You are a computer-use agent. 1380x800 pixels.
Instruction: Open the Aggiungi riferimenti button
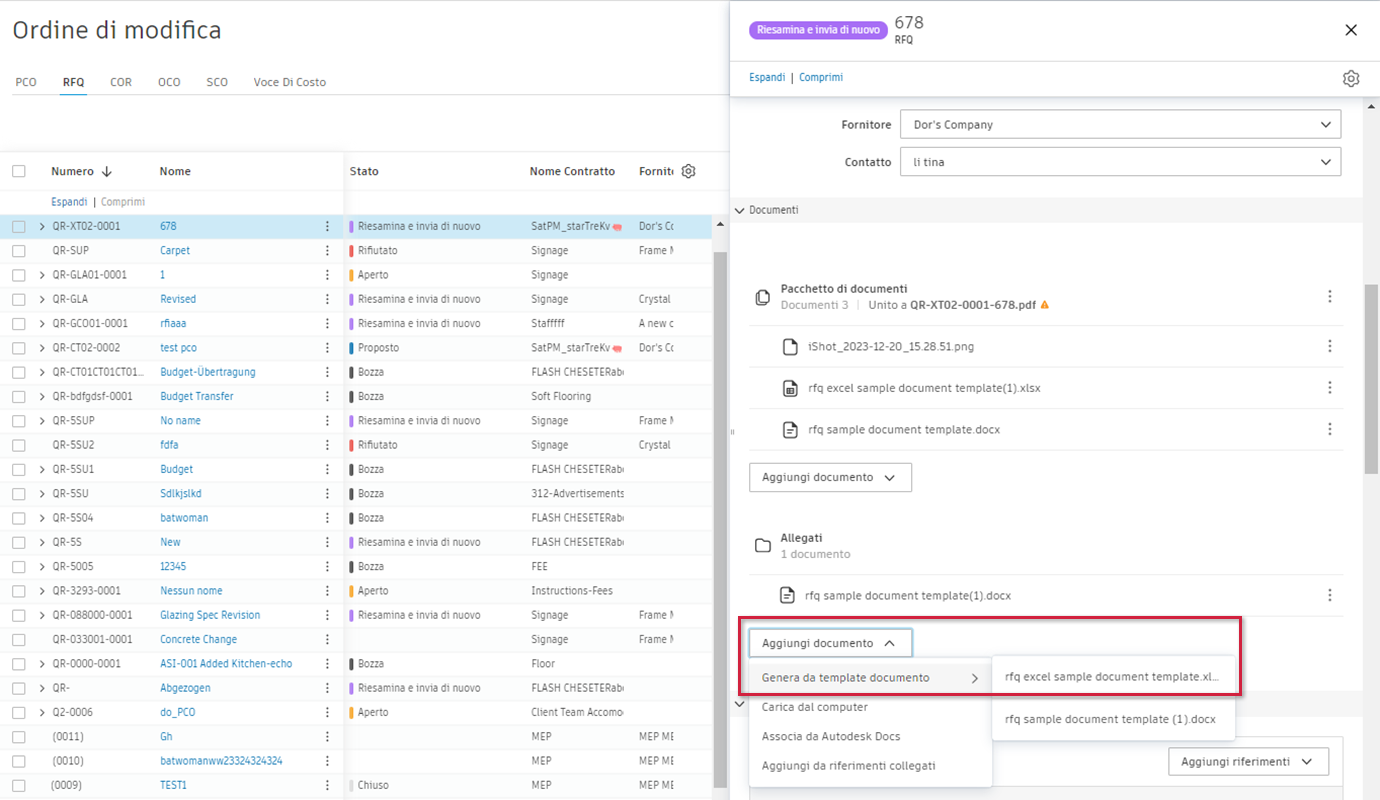point(1247,761)
